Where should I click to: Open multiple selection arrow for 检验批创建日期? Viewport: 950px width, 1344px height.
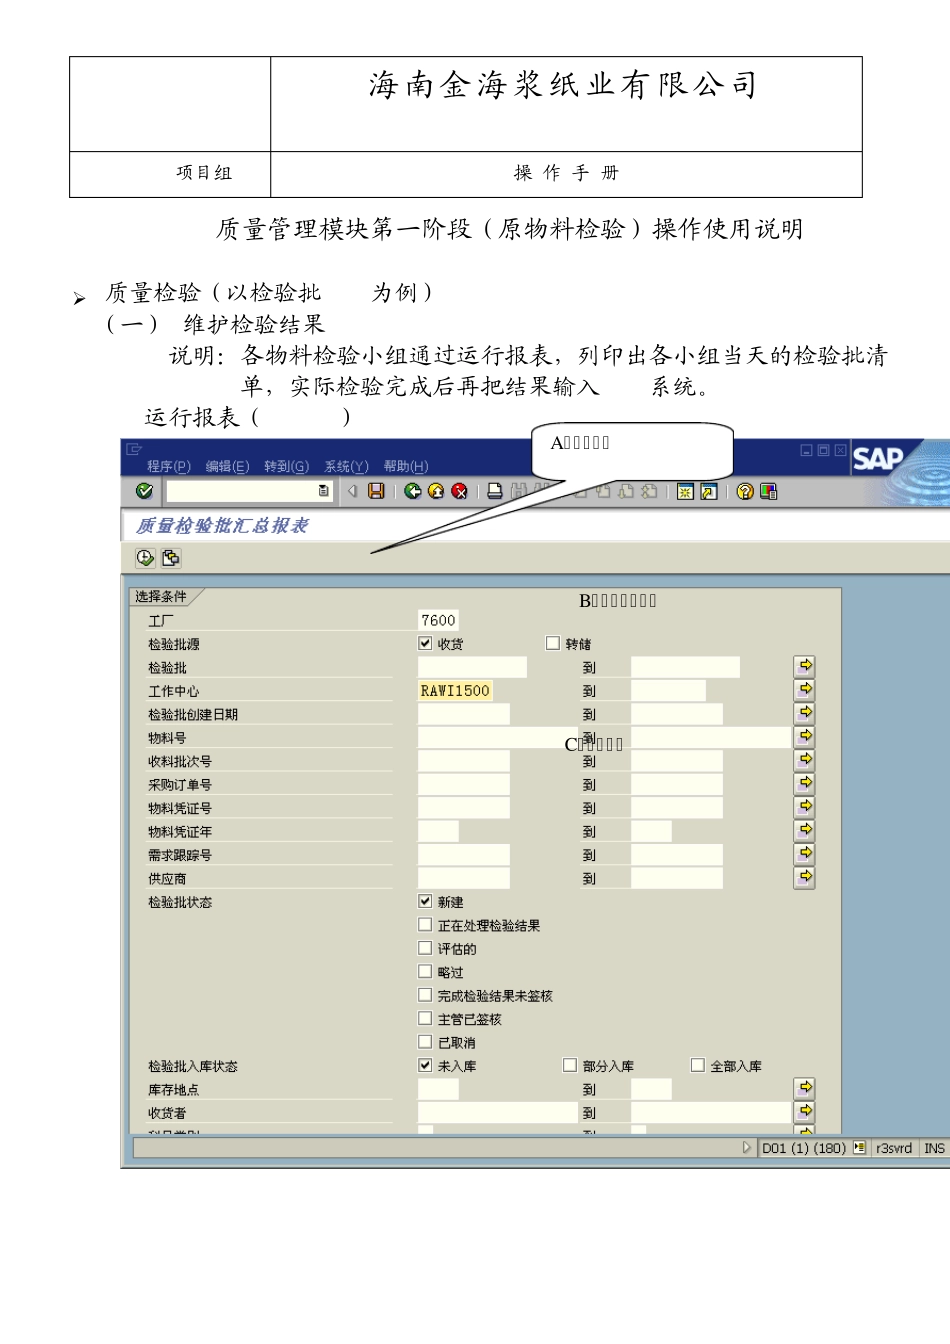[x=805, y=713]
